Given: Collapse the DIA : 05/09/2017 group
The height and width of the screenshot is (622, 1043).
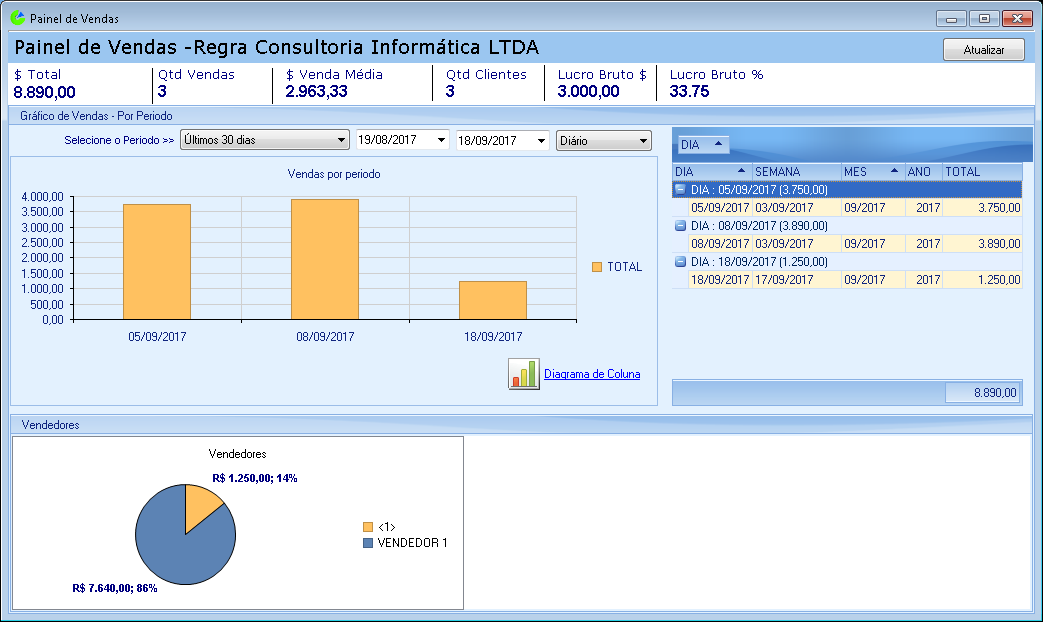Looking at the screenshot, I should tap(680, 190).
